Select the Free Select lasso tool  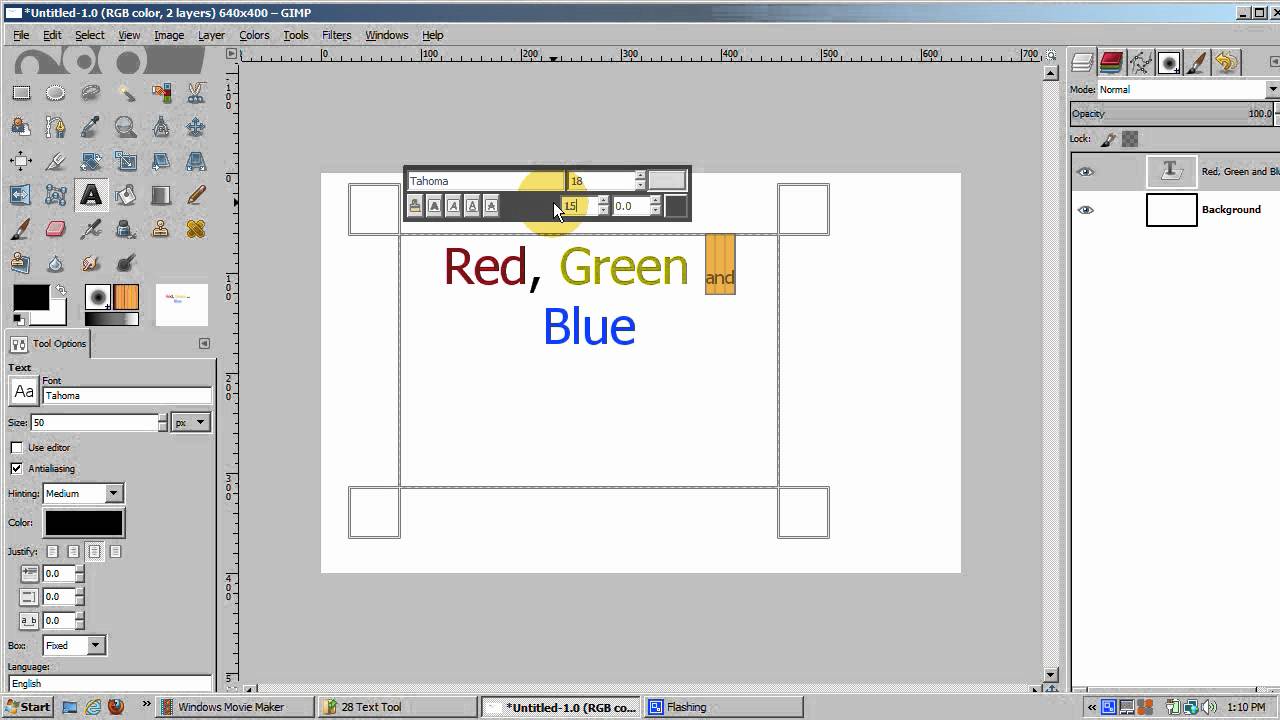(91, 93)
